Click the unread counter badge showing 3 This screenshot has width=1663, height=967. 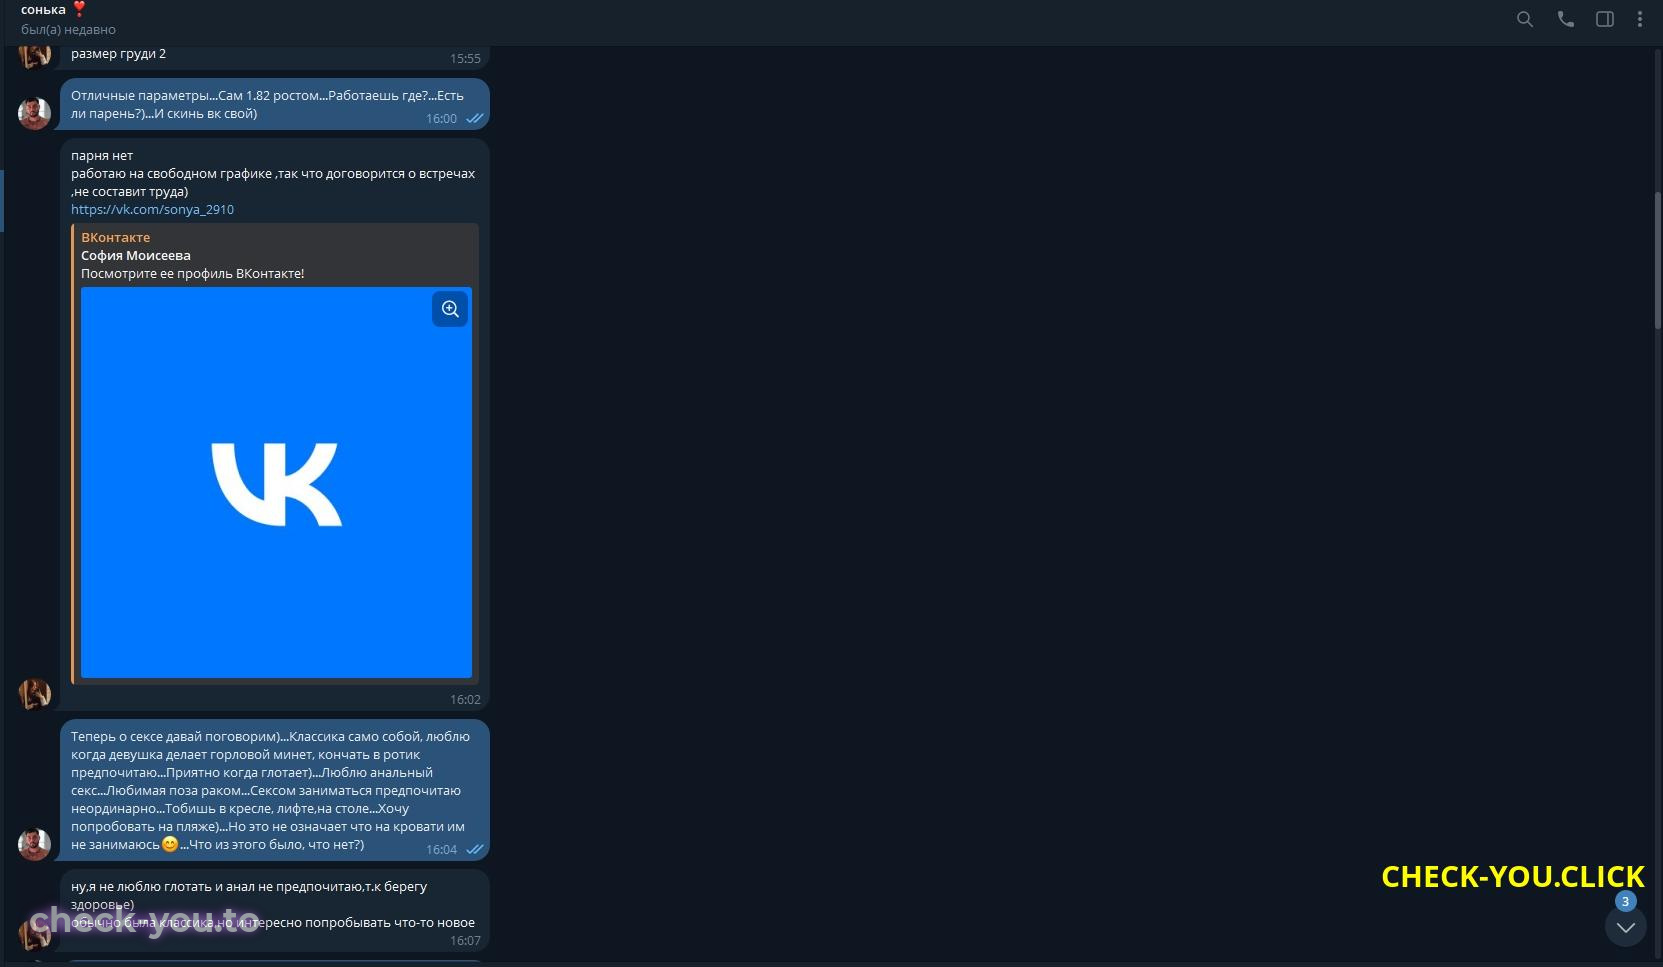(1626, 901)
